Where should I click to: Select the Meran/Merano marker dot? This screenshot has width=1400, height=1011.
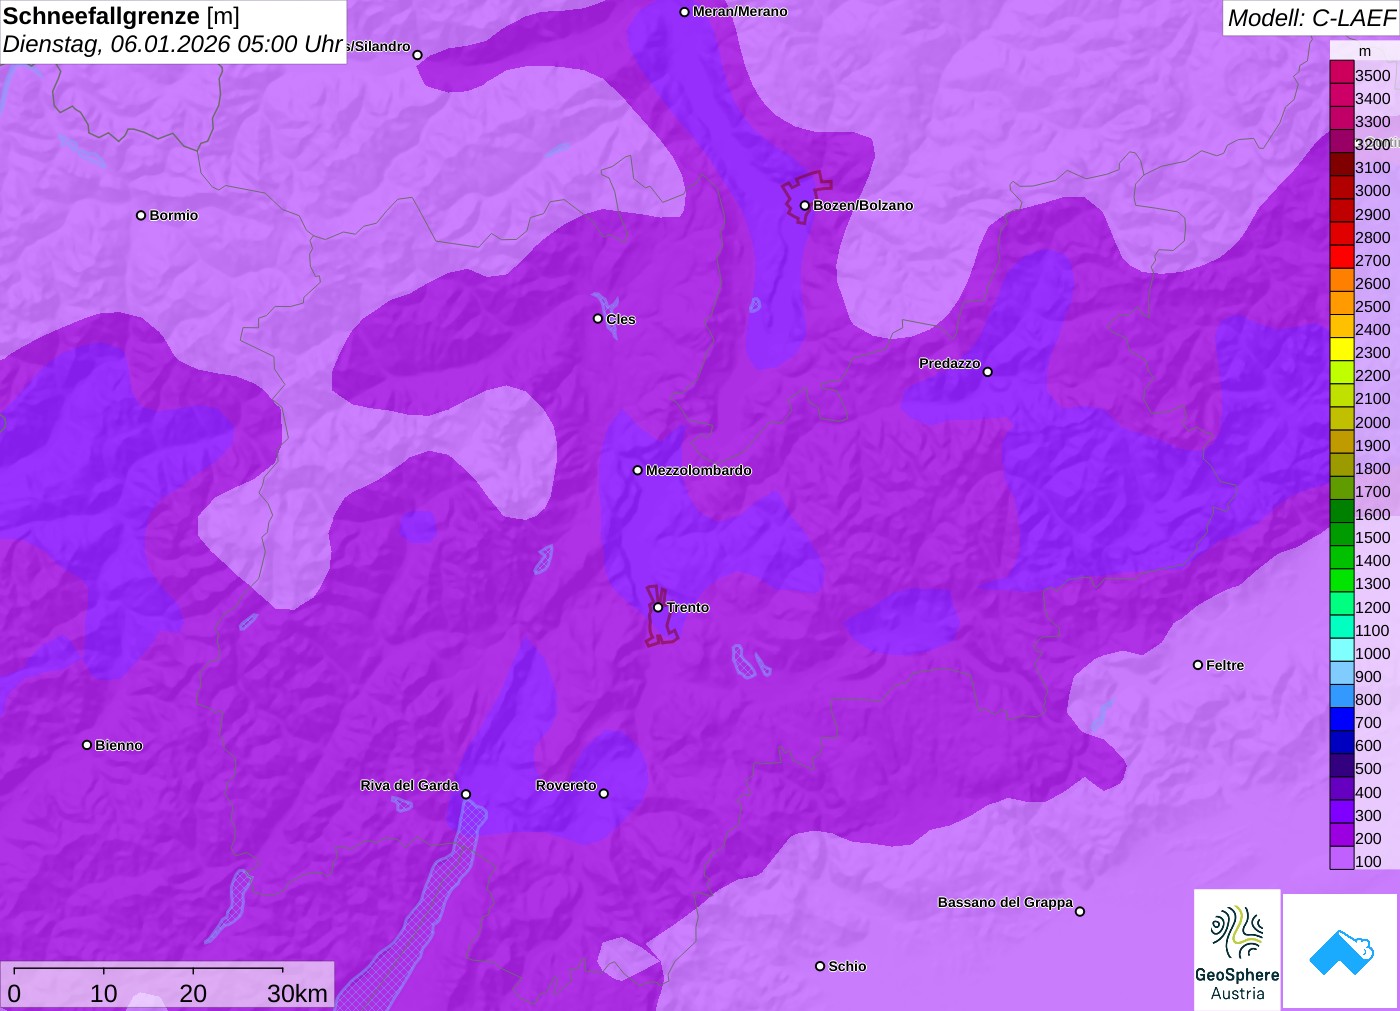tap(685, 12)
